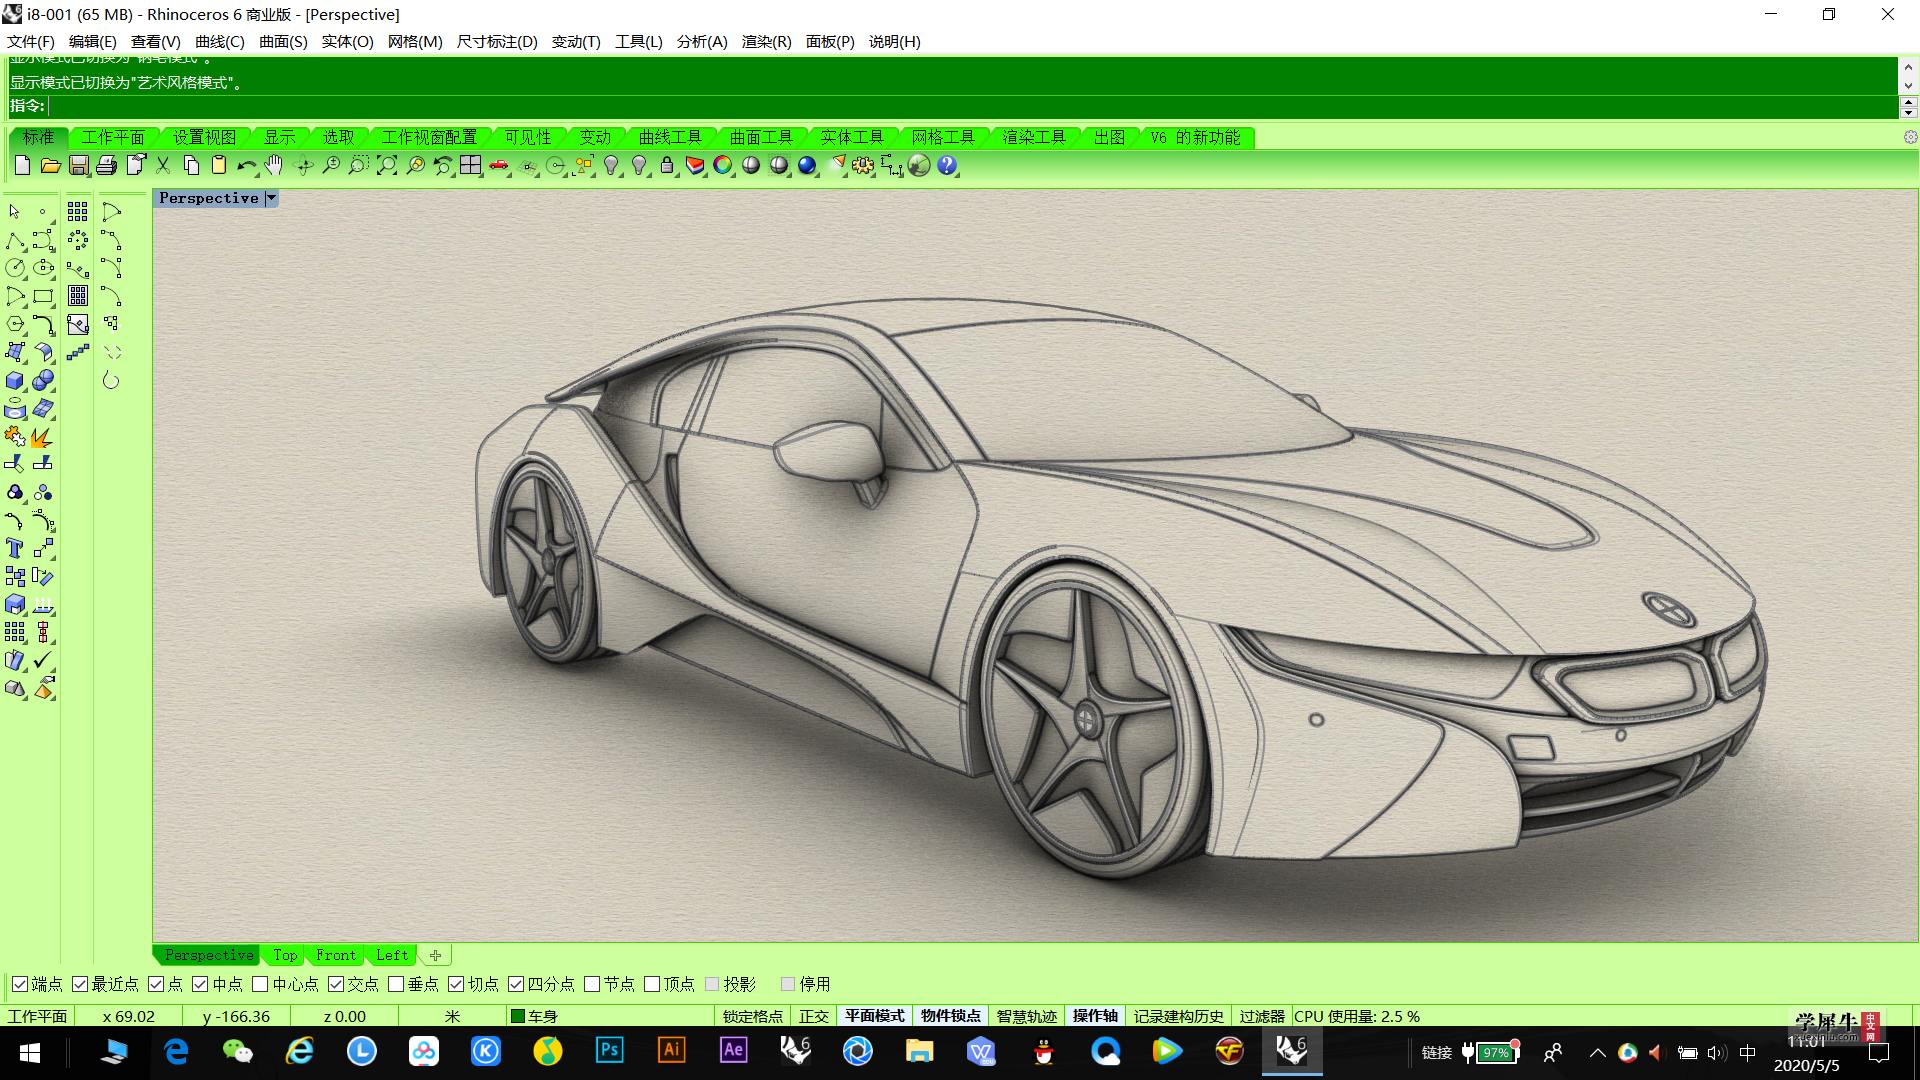Cut selection with the scissors icon
Screen dimensions: 1920x1080
pyautogui.click(x=163, y=165)
